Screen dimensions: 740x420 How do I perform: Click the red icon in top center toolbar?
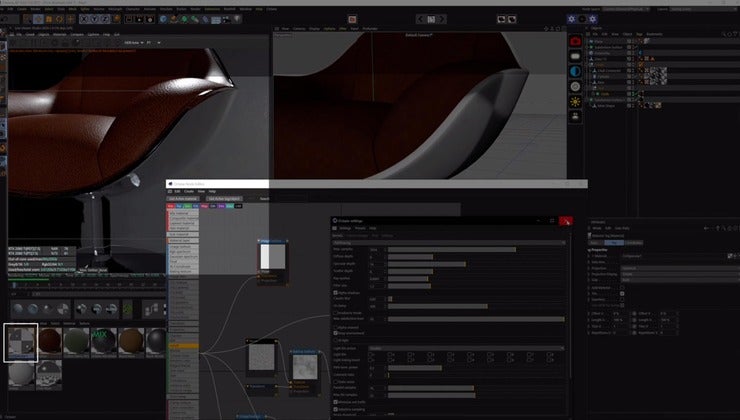pos(352,19)
